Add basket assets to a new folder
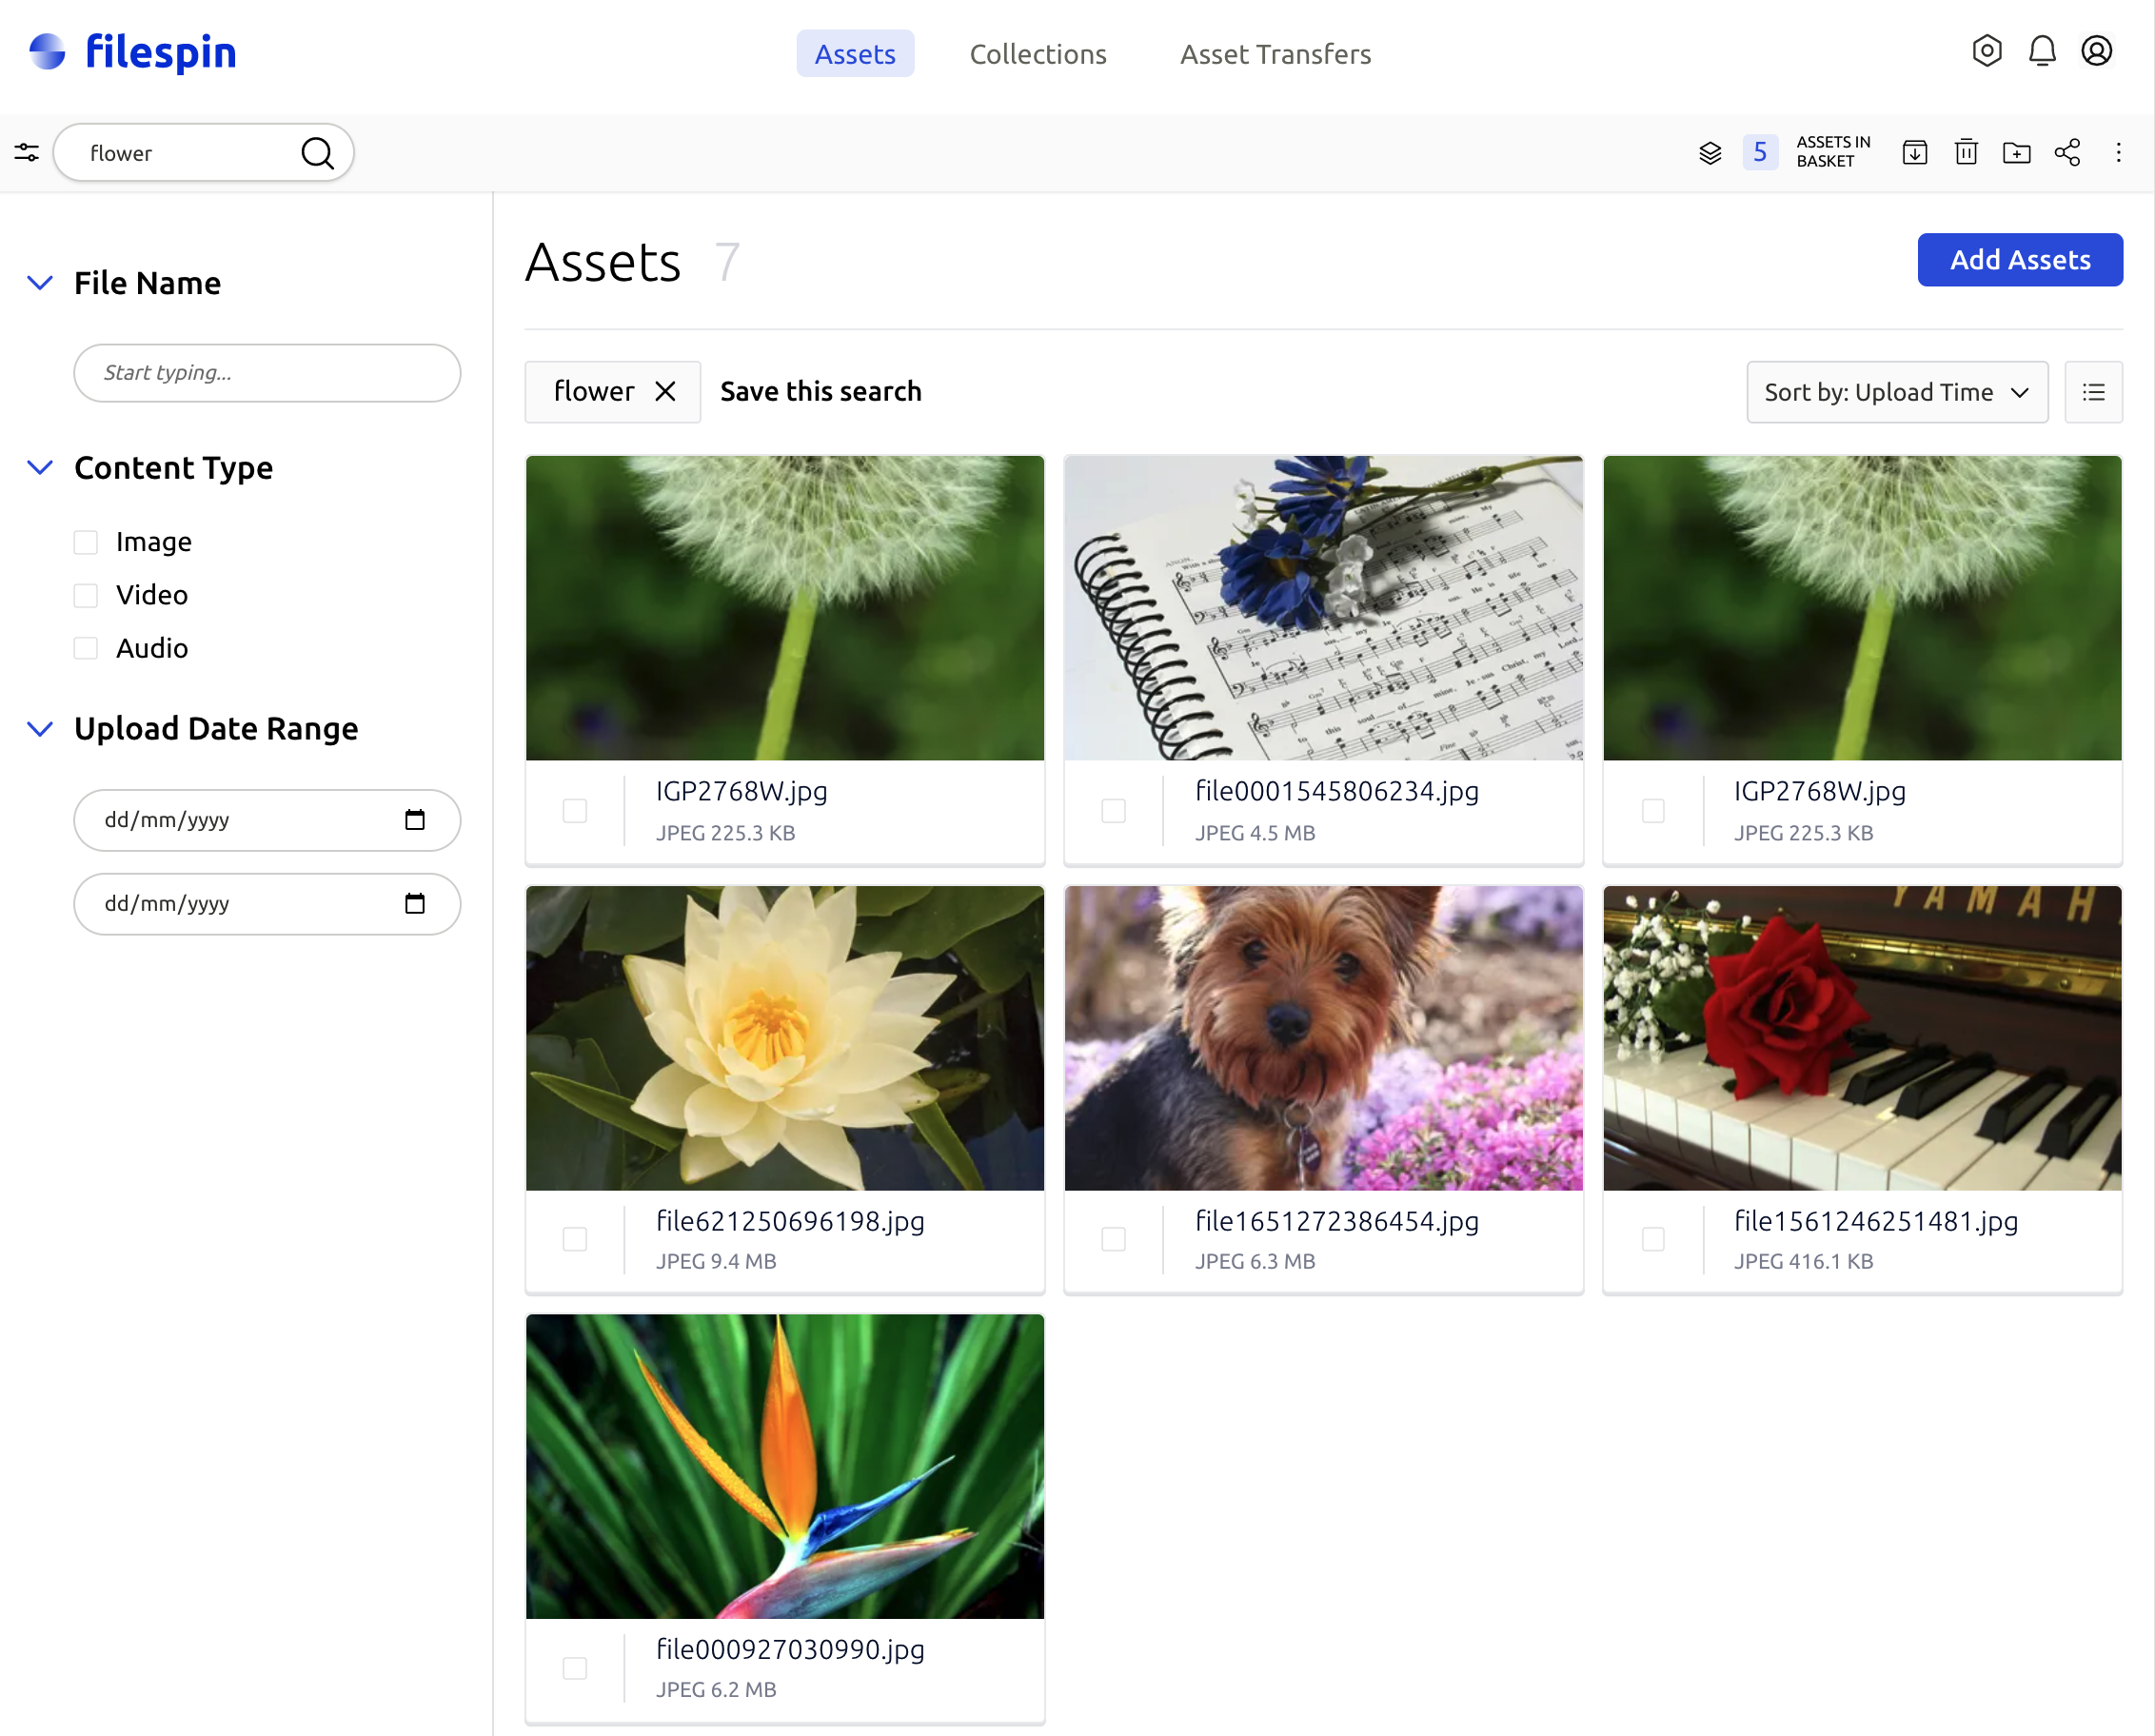Image resolution: width=2155 pixels, height=1736 pixels. 2017,152
